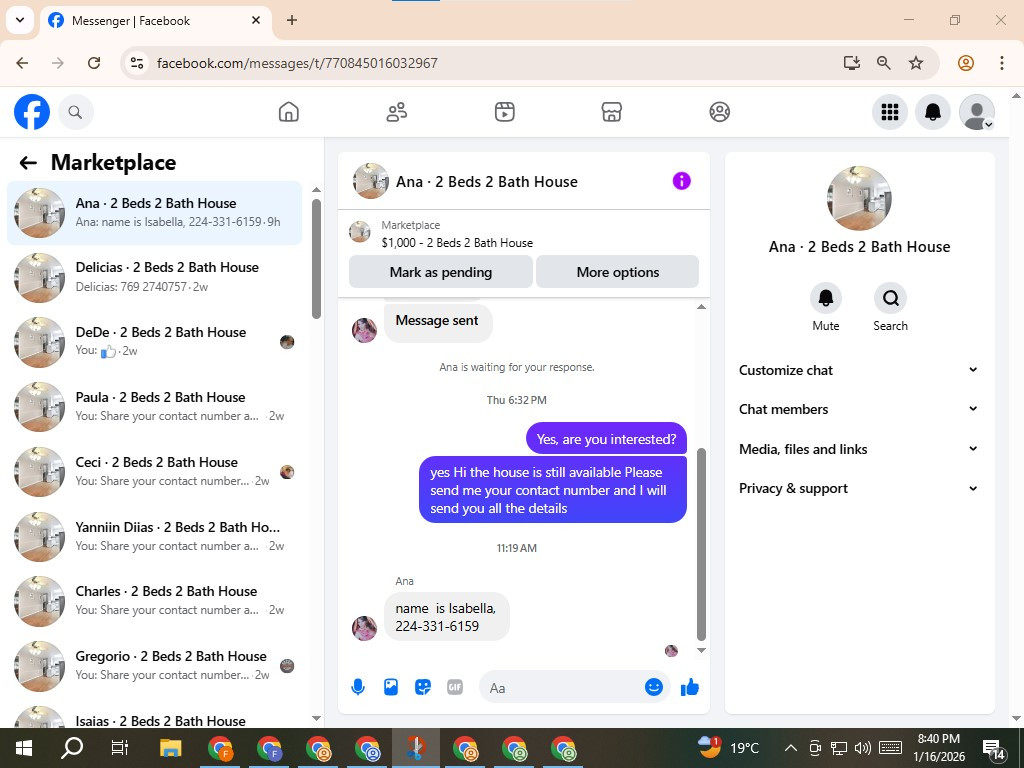Open Yanniin Diias chat

coord(155,536)
